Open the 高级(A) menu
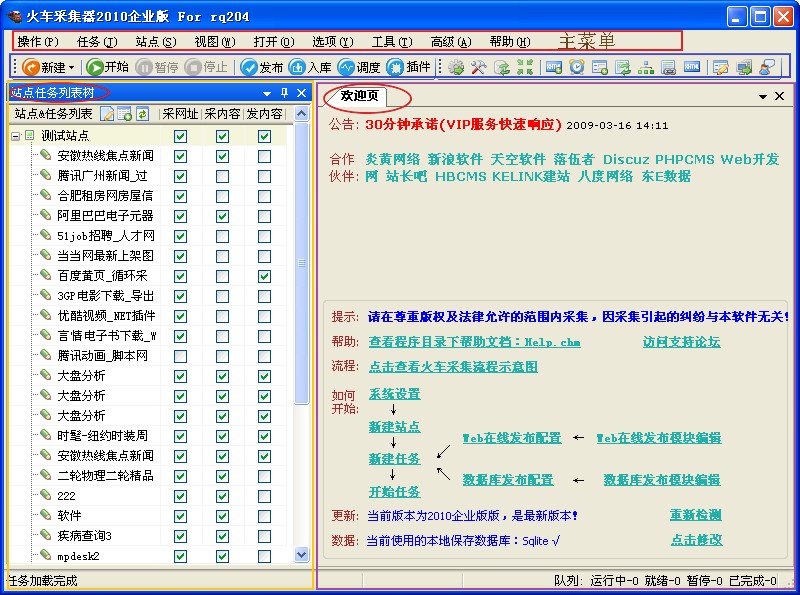This screenshot has width=800, height=595. click(451, 41)
